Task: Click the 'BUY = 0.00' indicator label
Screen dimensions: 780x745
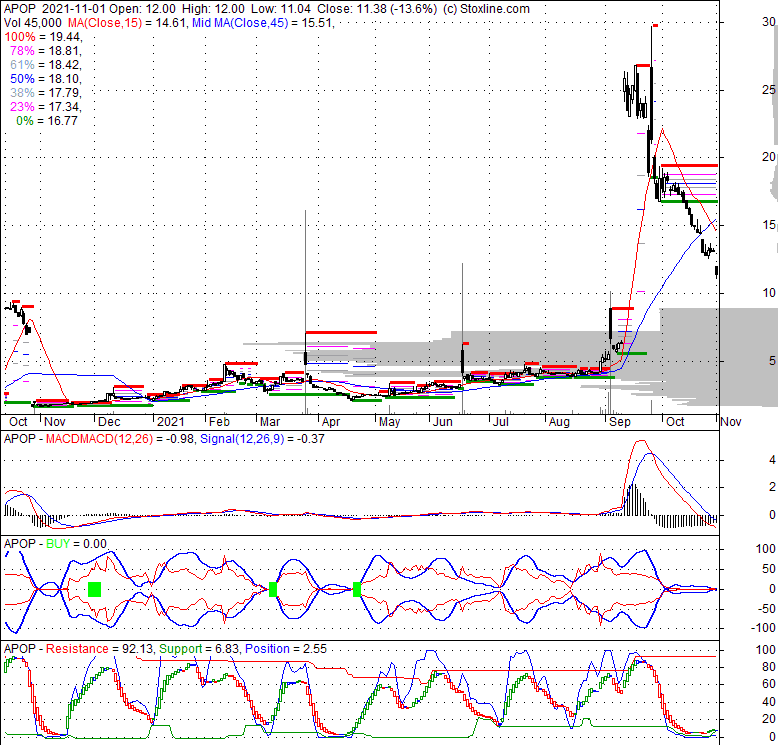Action: 76,544
